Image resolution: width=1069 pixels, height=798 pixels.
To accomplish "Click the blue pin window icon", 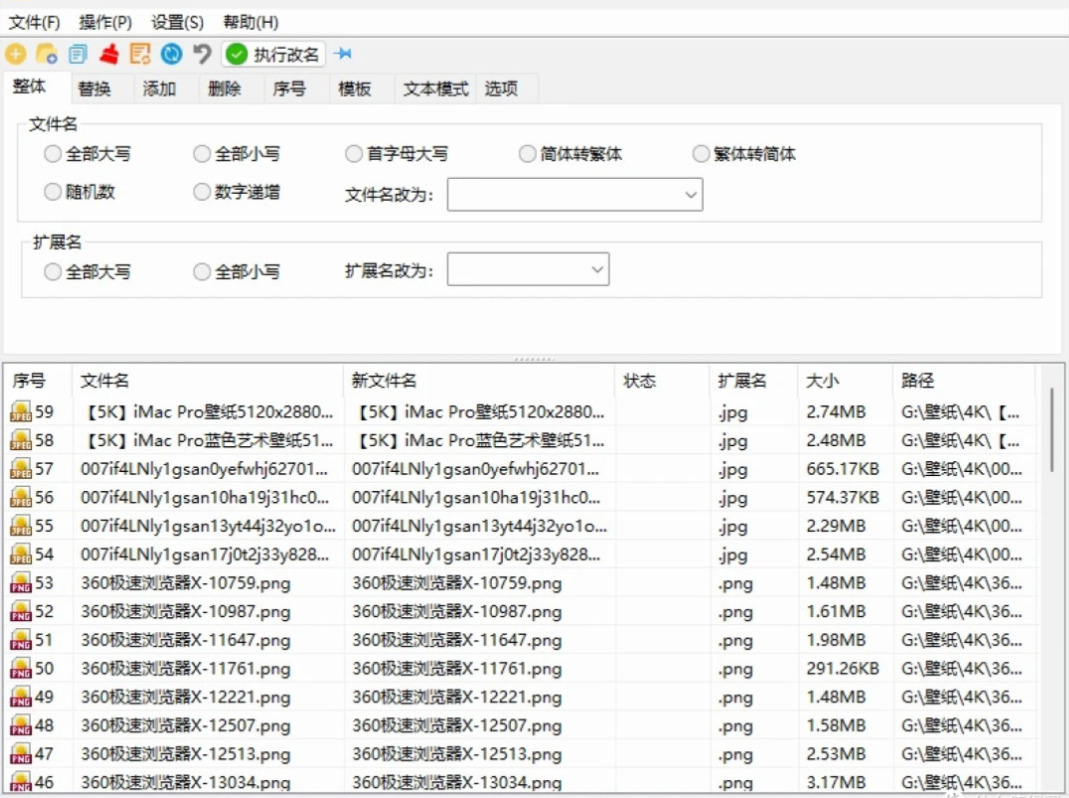I will point(344,54).
